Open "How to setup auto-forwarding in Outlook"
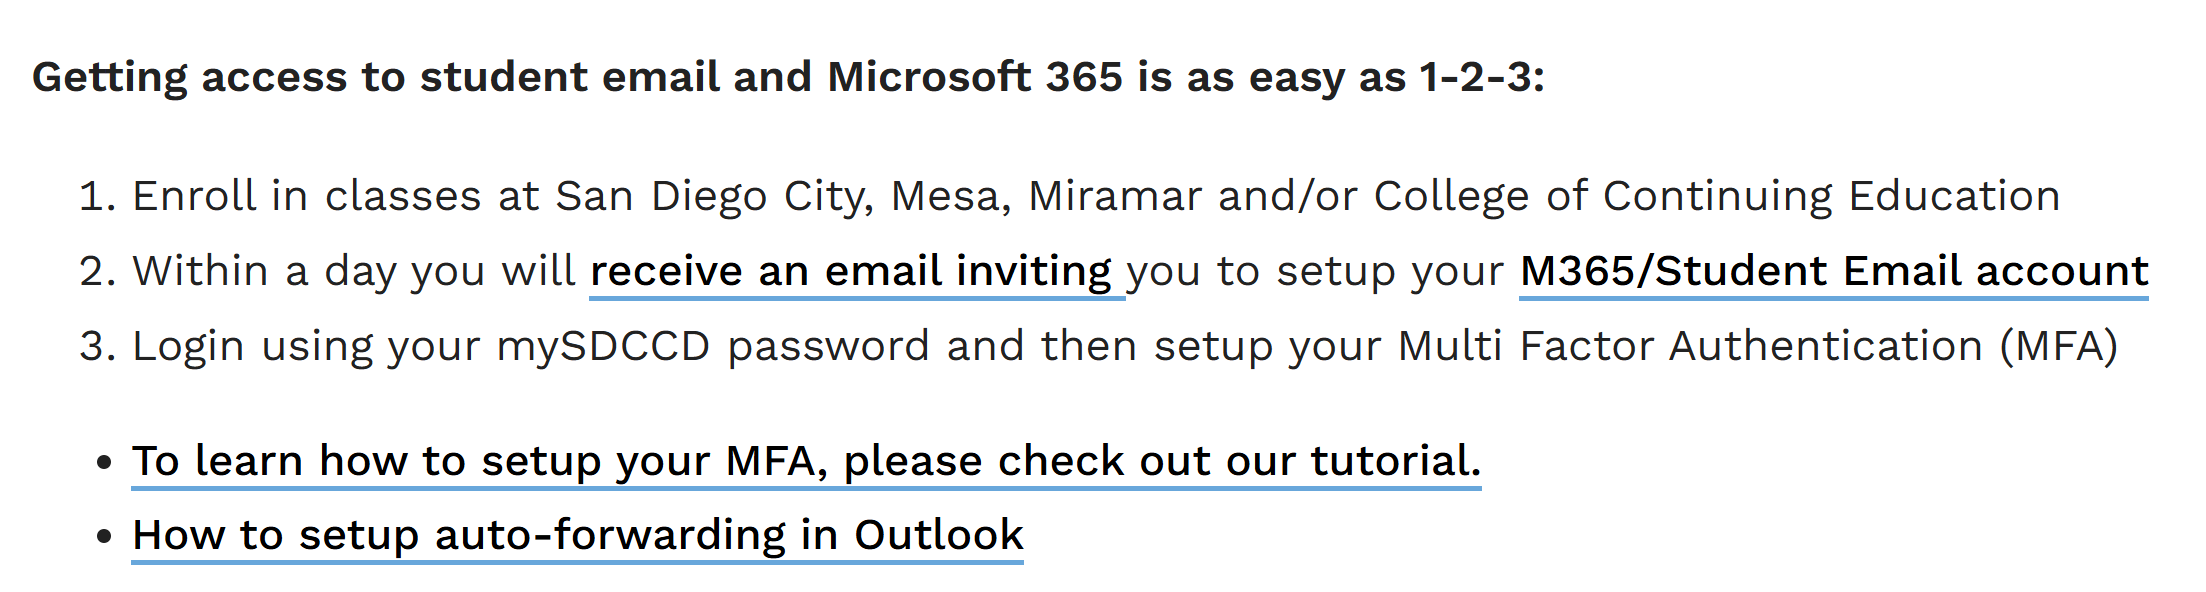The width and height of the screenshot is (2206, 592). click(577, 535)
